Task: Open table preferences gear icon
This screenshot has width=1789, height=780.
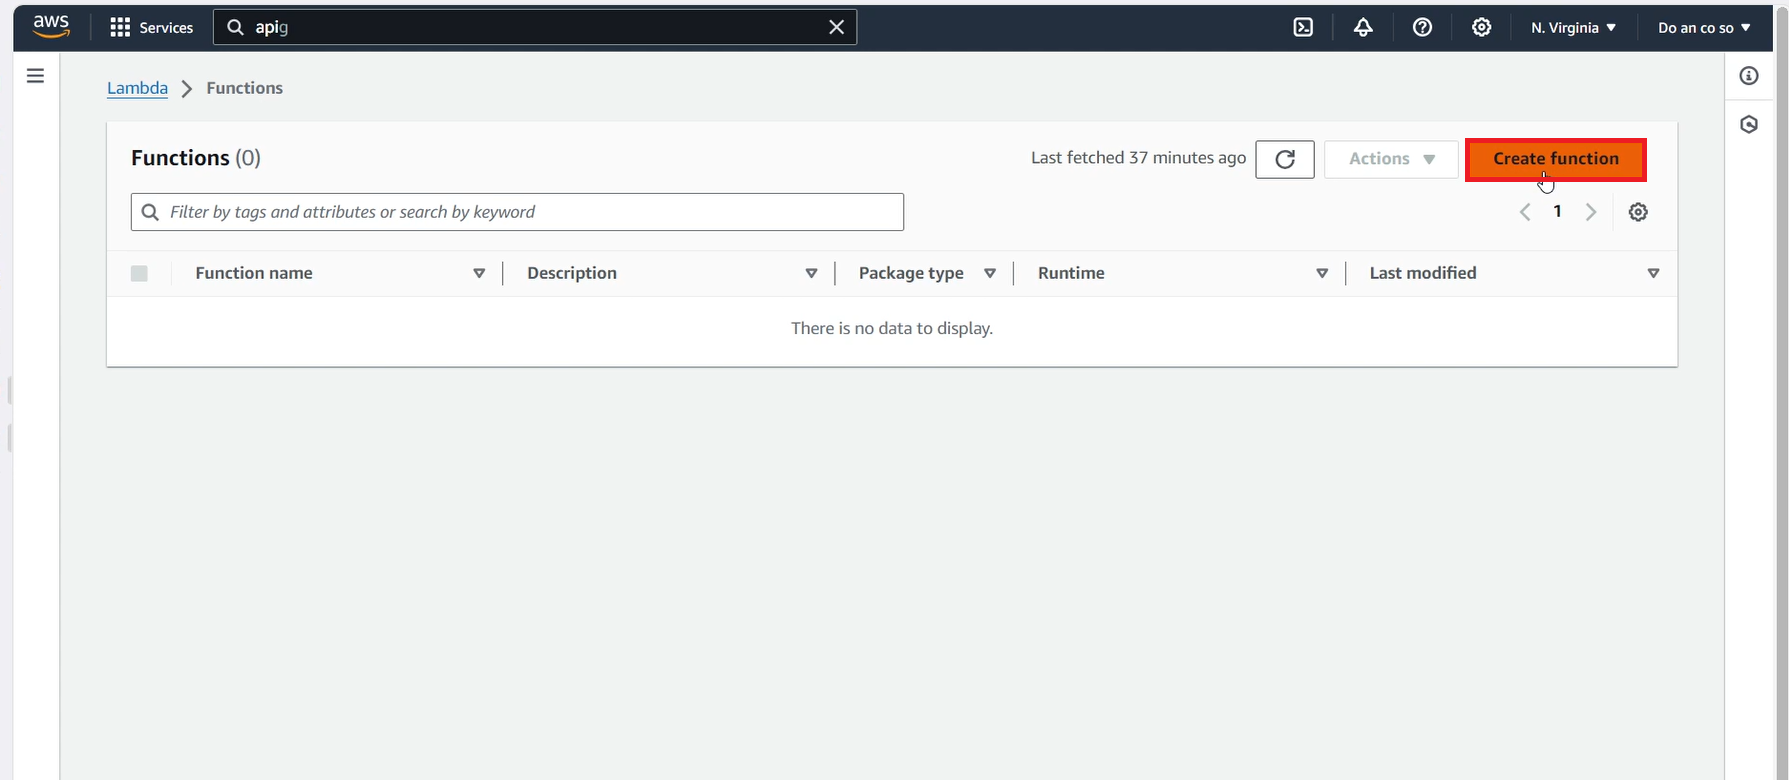Action: click(x=1638, y=212)
